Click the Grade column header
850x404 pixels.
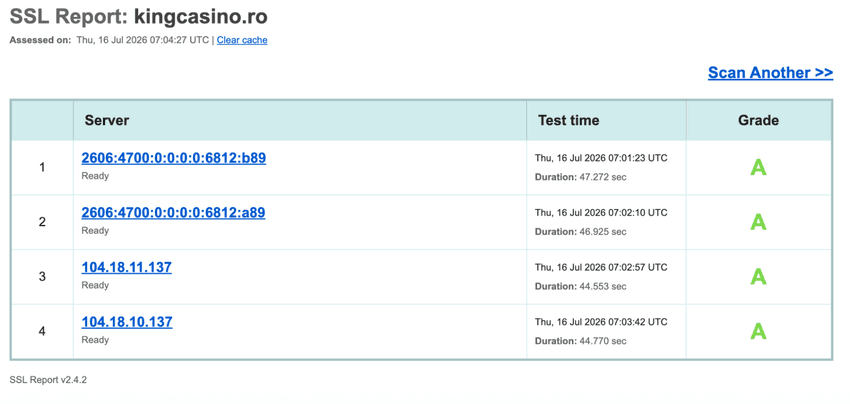[x=758, y=120]
